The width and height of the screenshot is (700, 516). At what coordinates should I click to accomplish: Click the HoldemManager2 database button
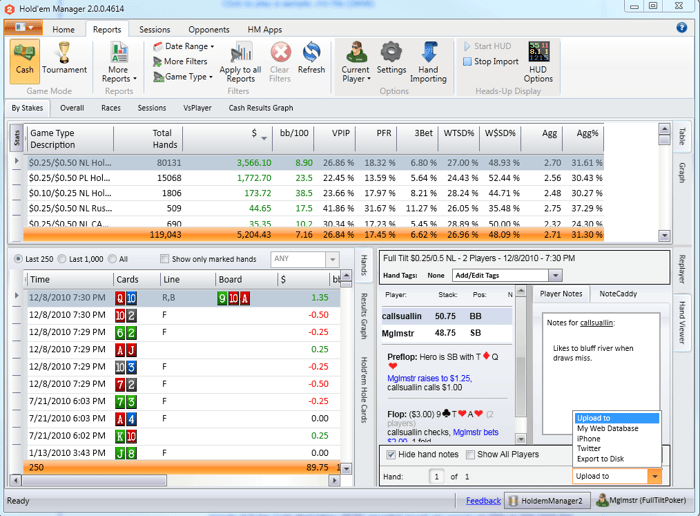click(x=547, y=501)
